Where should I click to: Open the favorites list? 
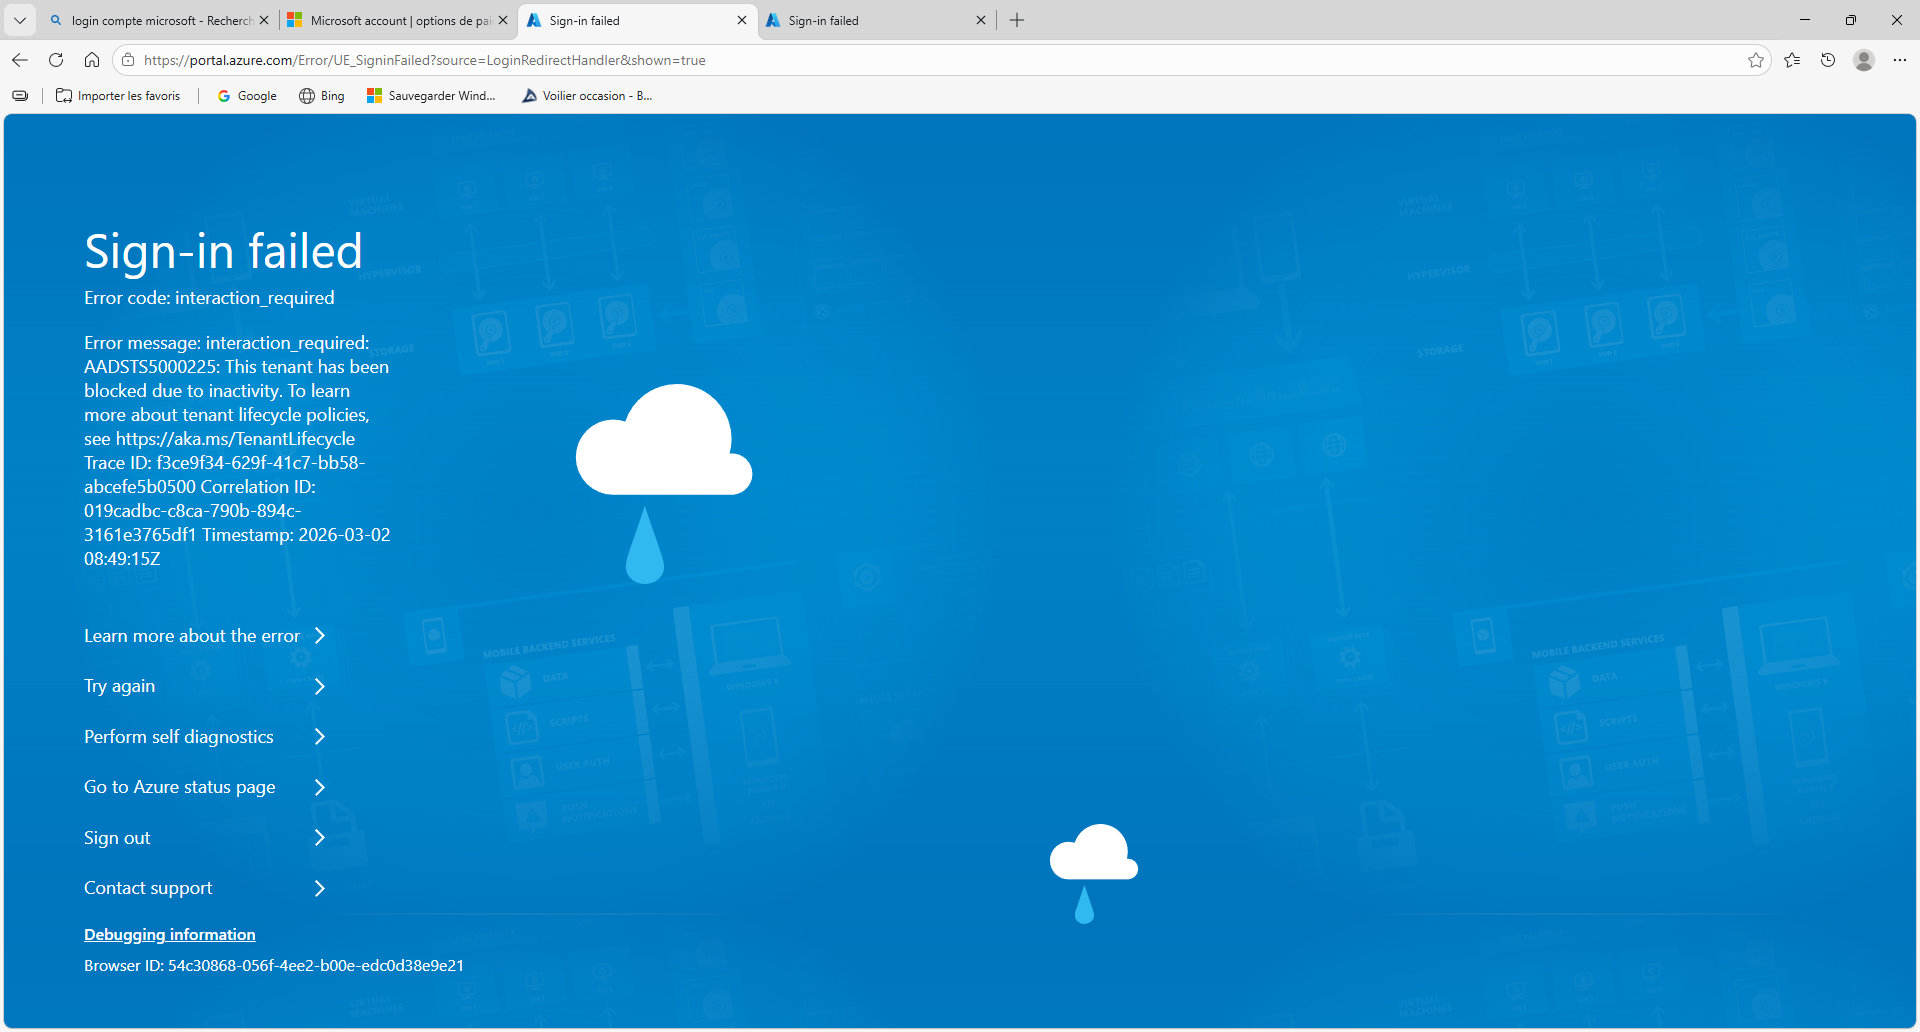(x=1792, y=60)
